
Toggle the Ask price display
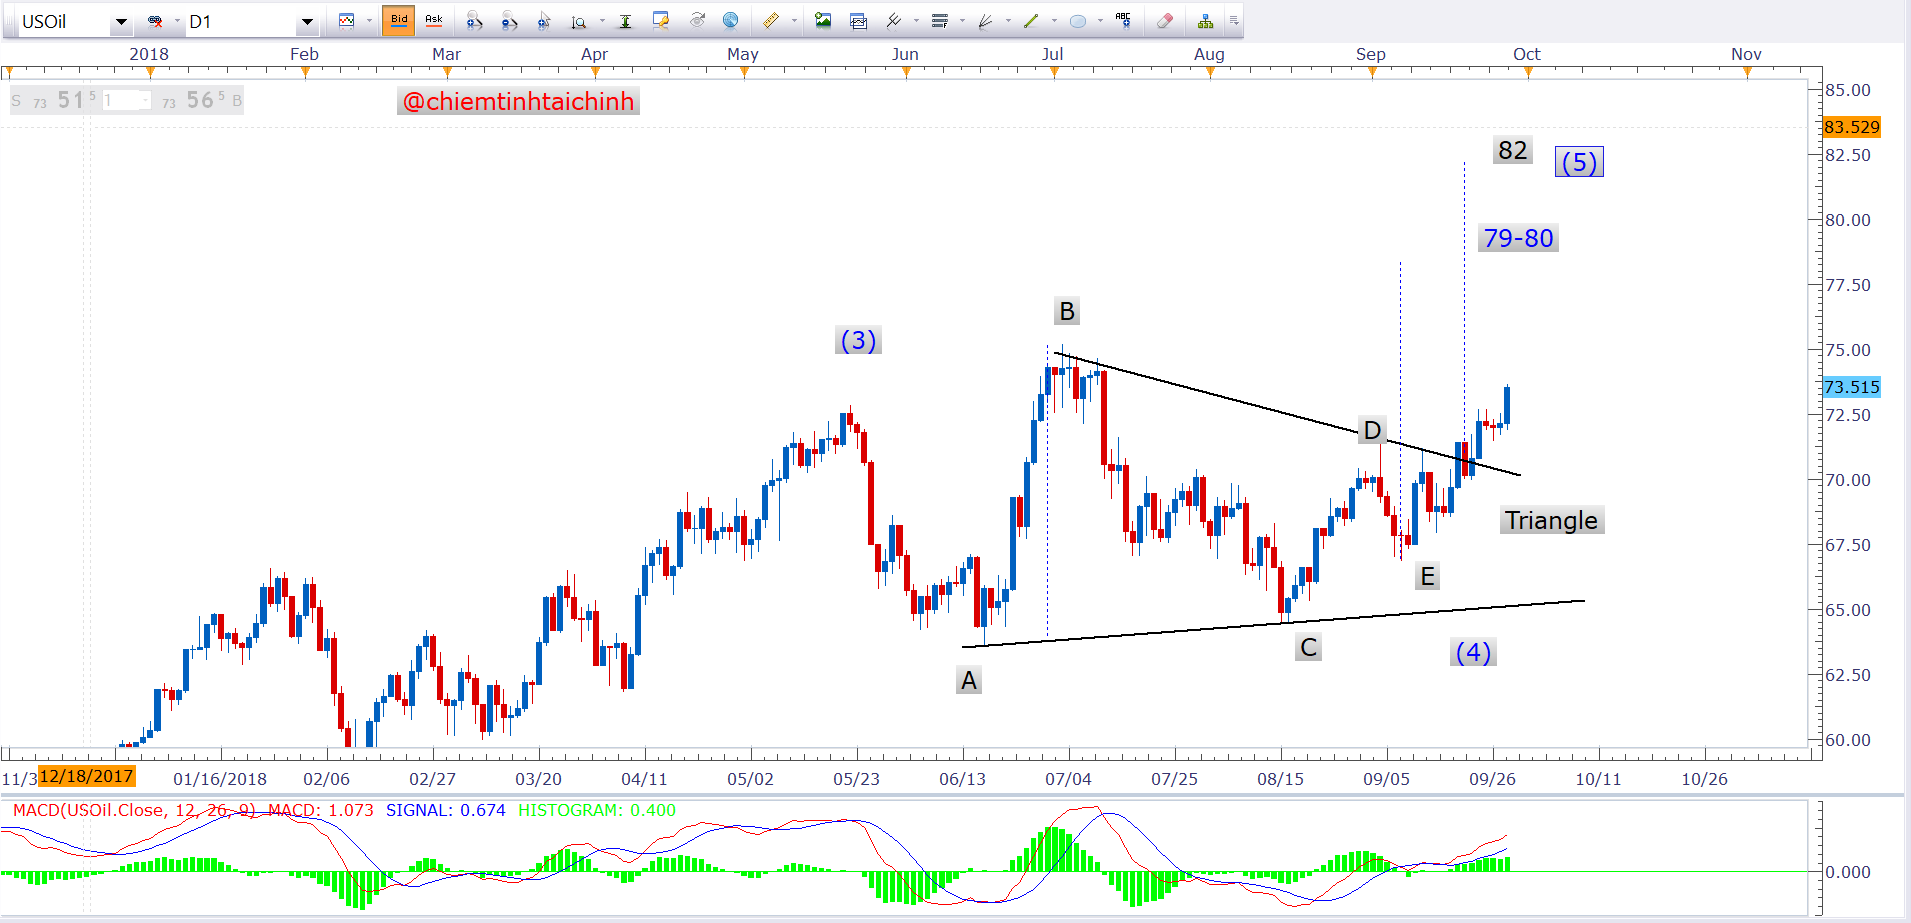click(x=433, y=21)
